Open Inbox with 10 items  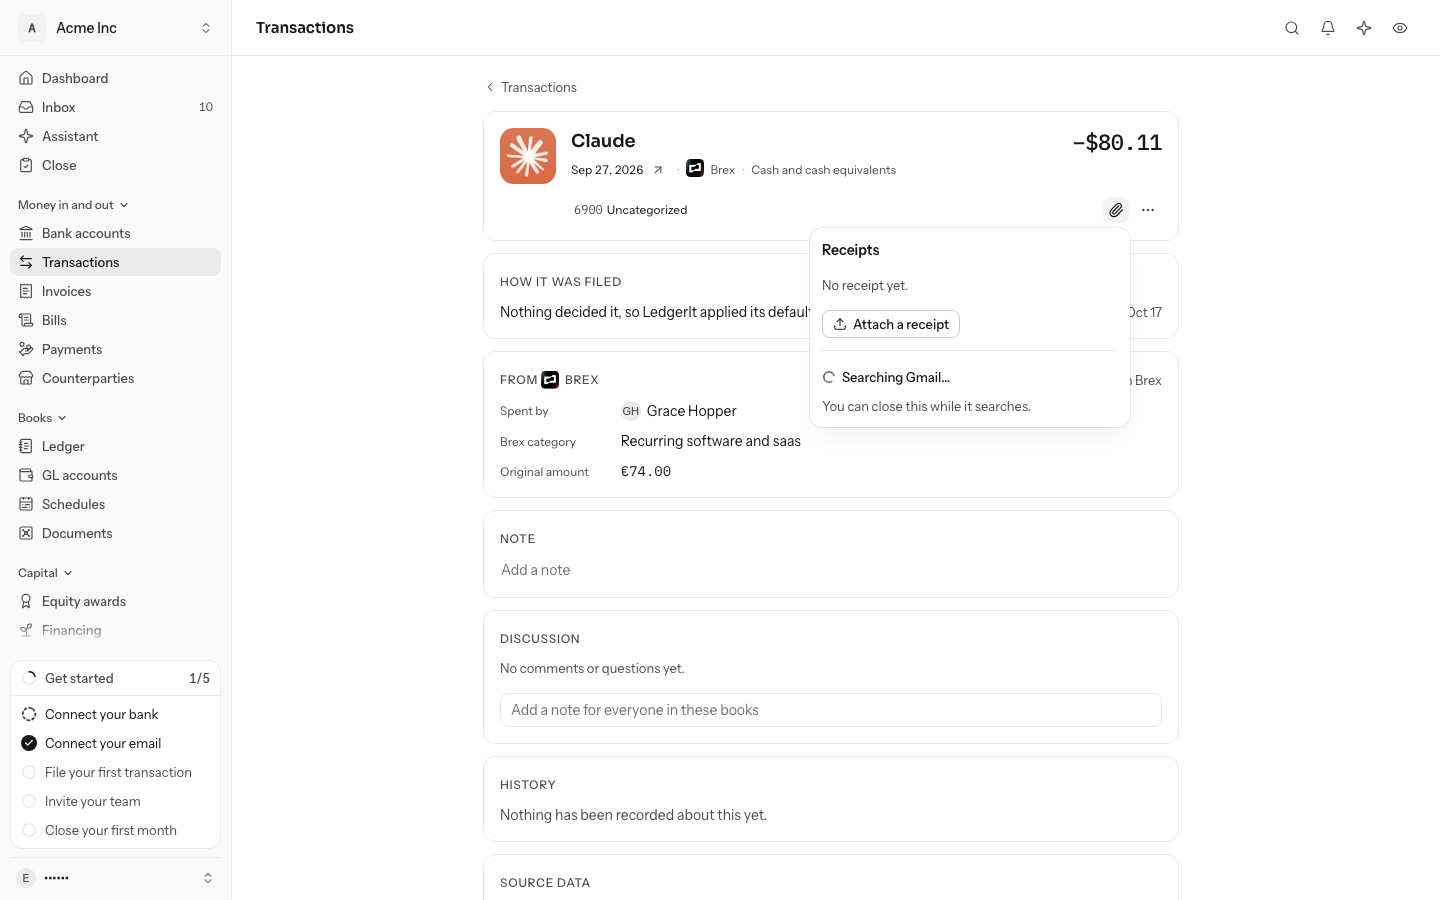coord(116,107)
